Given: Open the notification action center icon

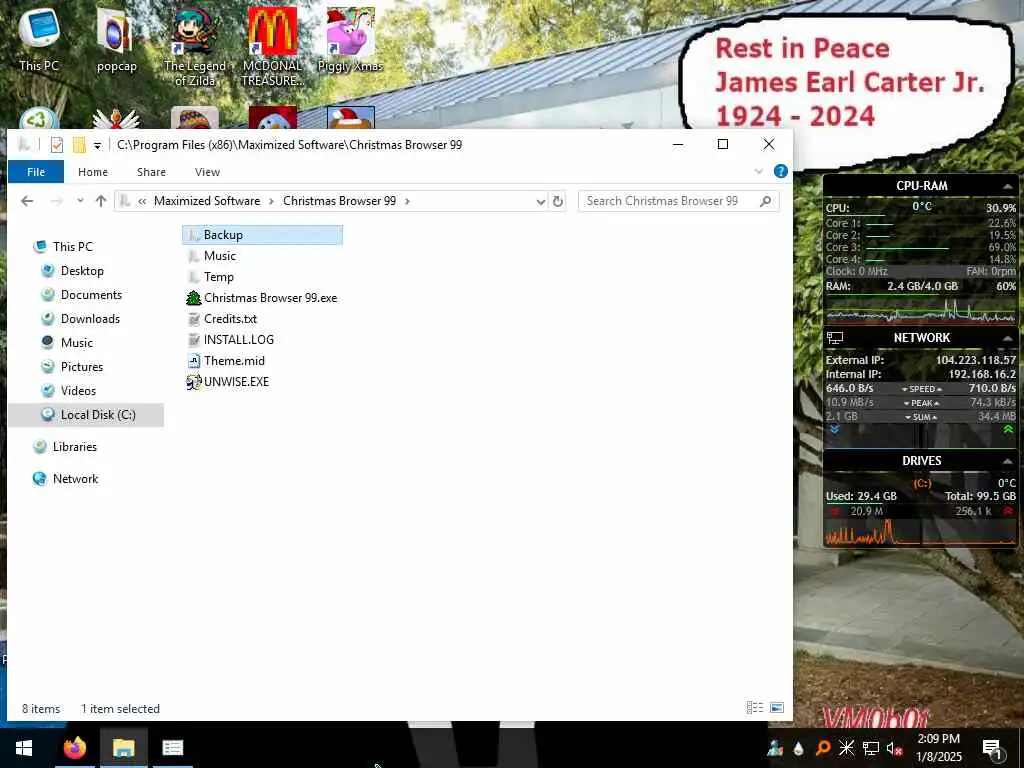Looking at the screenshot, I should pyautogui.click(x=992, y=748).
